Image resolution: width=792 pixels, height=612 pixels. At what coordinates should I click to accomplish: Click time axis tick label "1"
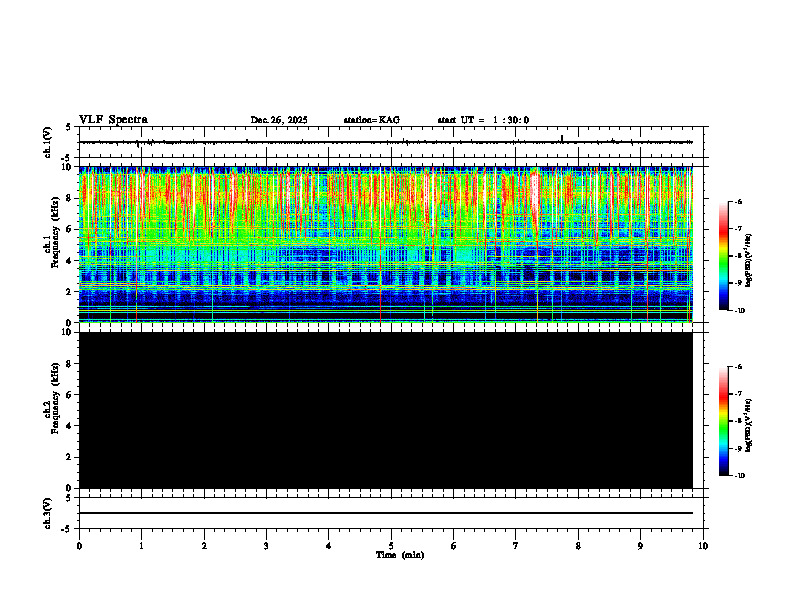tap(141, 546)
